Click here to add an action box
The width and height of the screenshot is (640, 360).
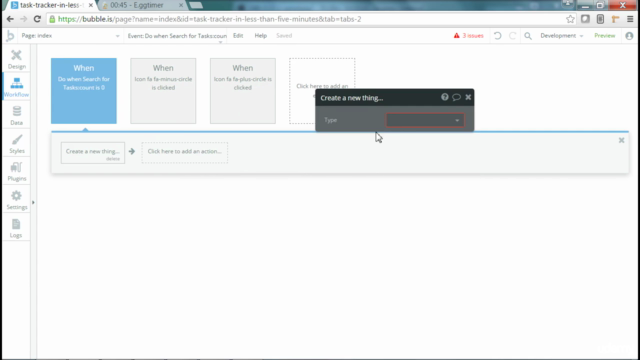click(184, 152)
